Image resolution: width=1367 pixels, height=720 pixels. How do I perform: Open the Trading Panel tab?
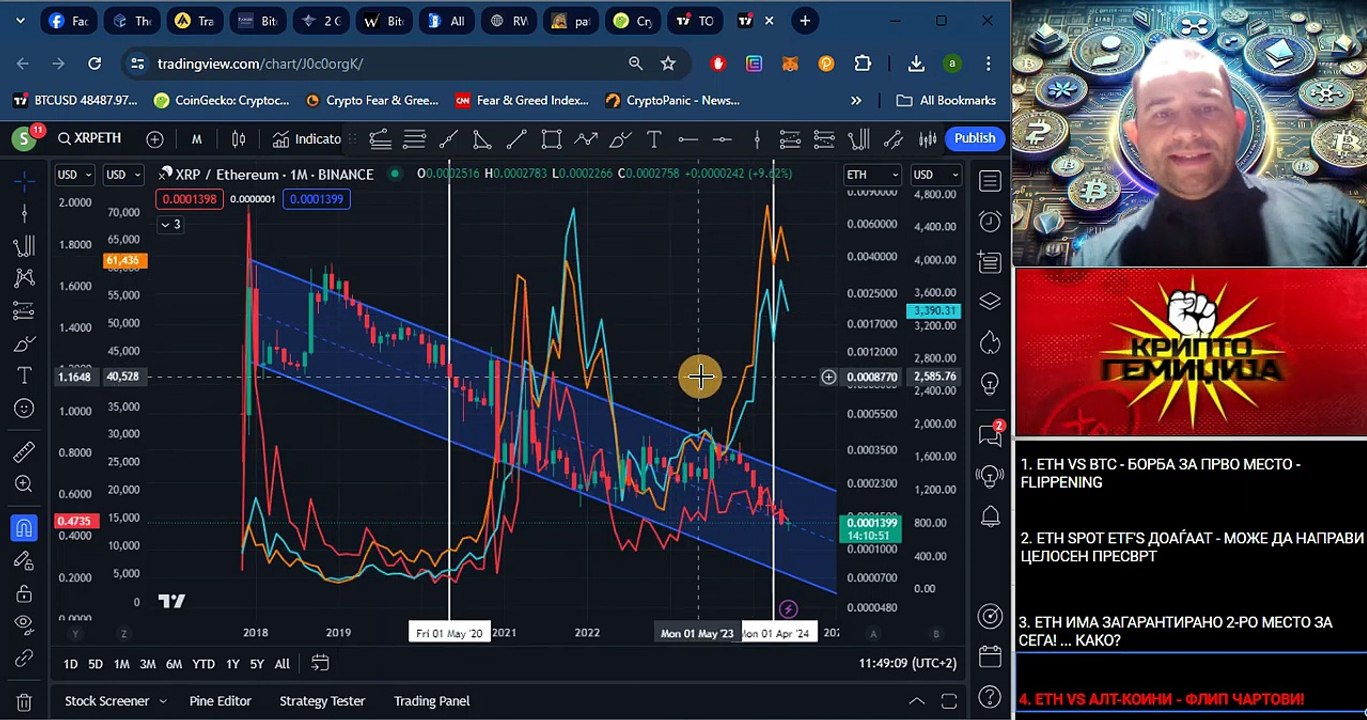coord(432,701)
